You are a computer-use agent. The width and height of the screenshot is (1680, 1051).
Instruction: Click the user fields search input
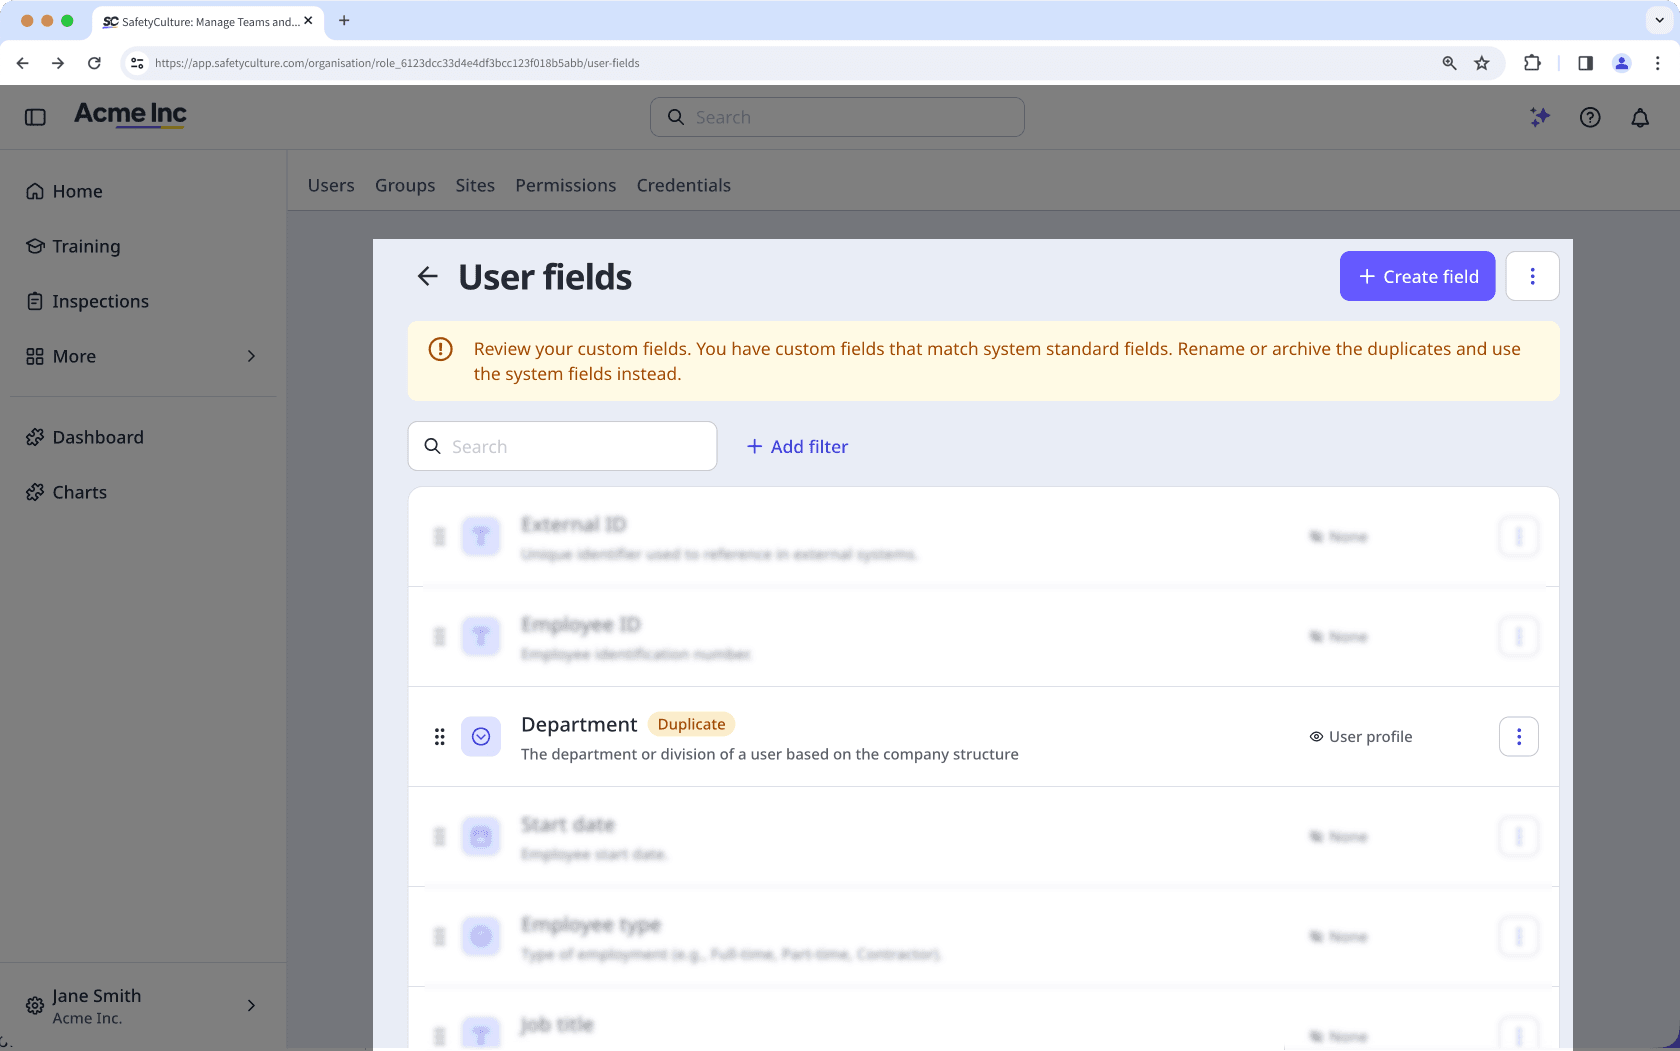click(562, 446)
